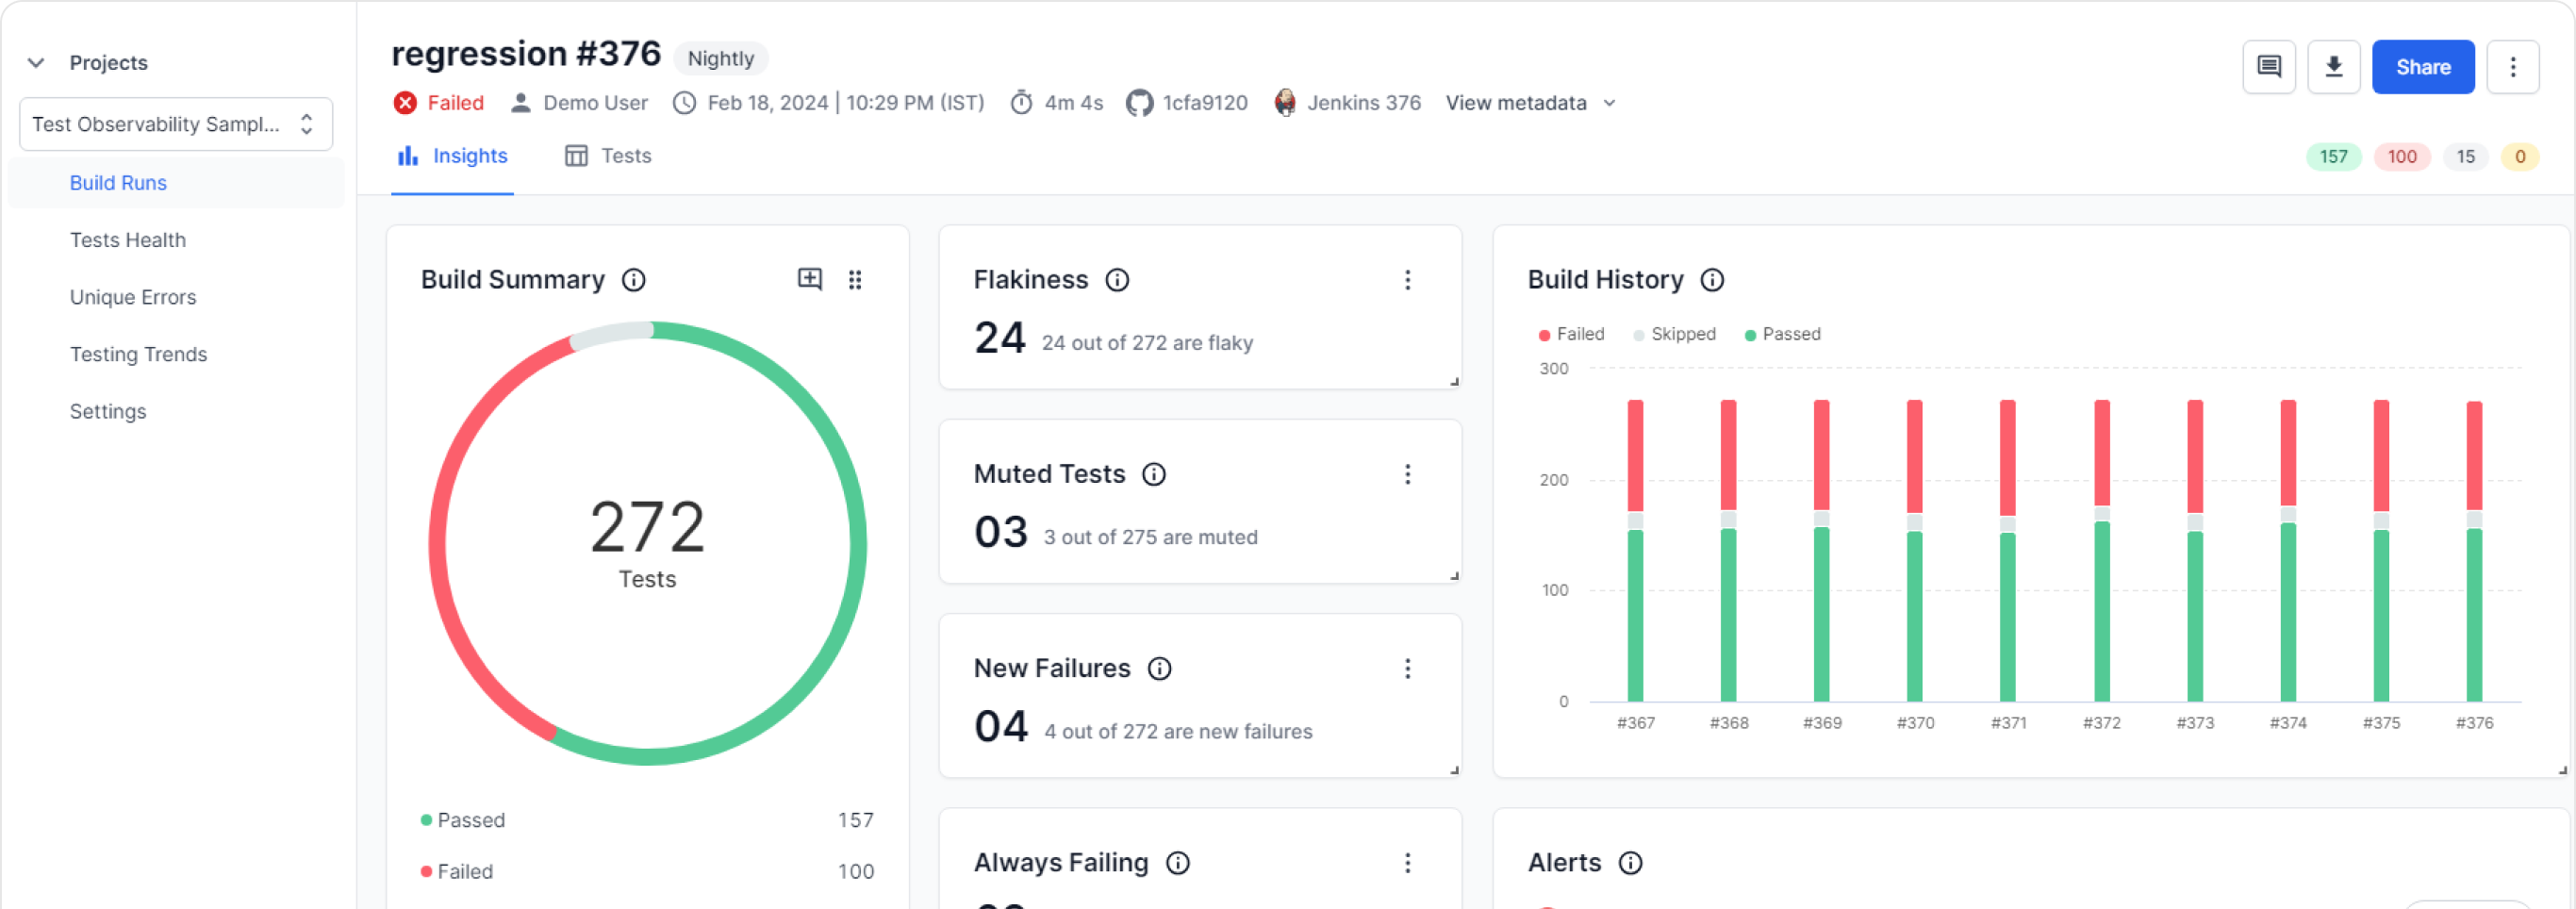The width and height of the screenshot is (2576, 909).
Task: Click the red Failed status icon
Action: click(405, 103)
